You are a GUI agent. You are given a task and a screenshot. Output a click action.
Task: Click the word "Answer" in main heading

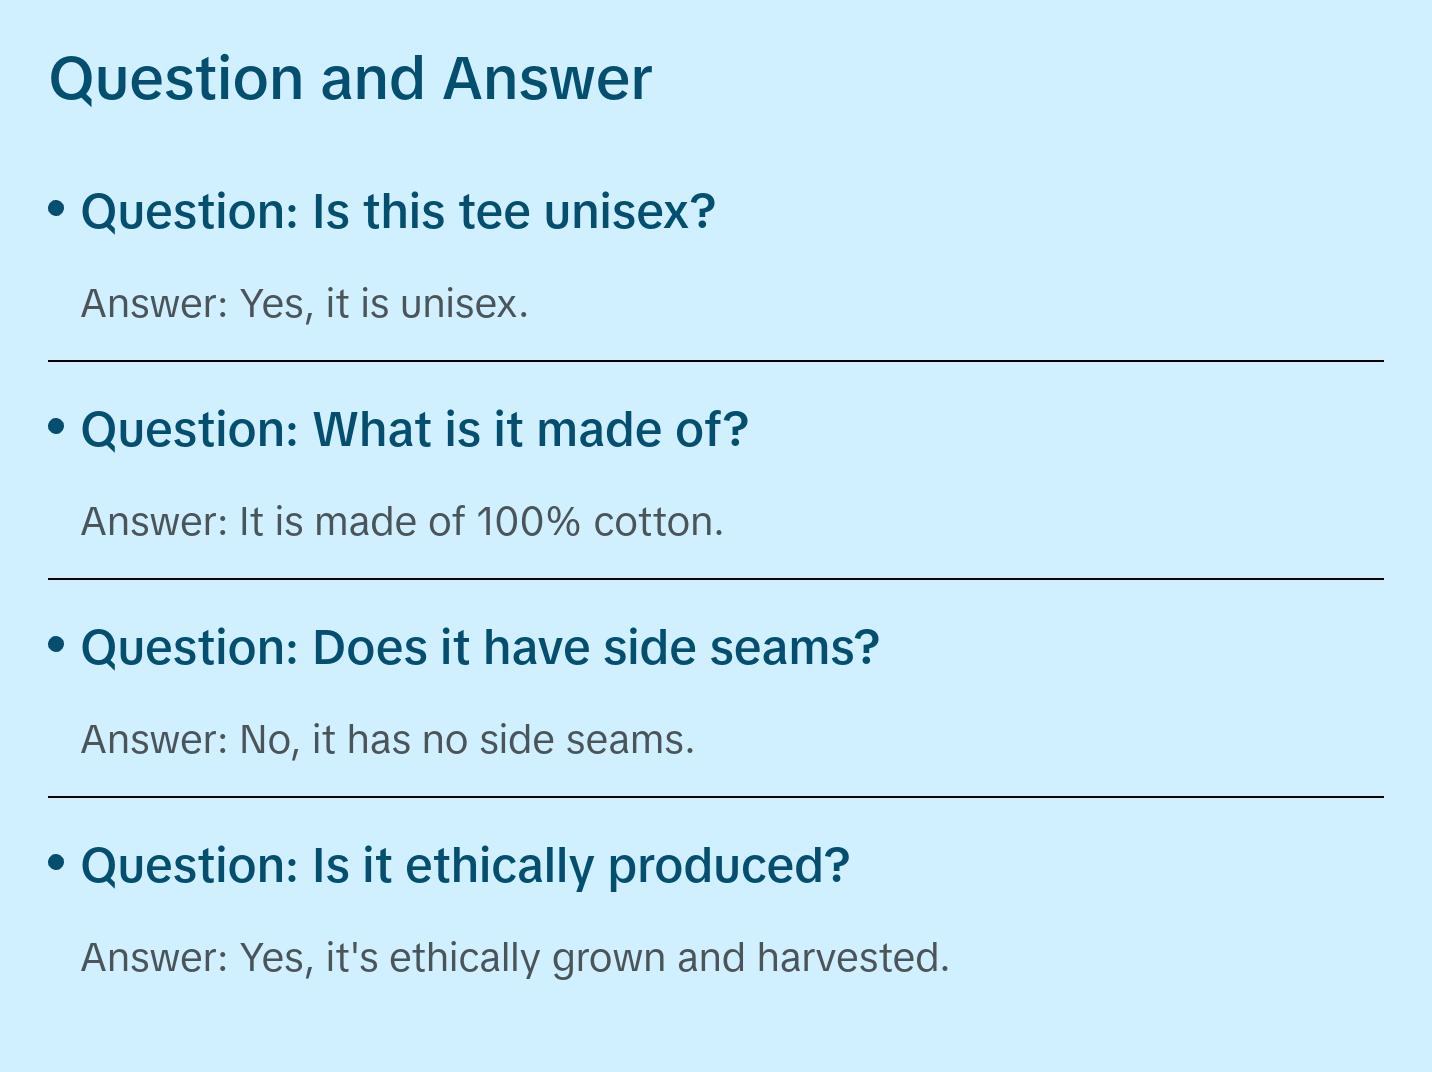(547, 80)
